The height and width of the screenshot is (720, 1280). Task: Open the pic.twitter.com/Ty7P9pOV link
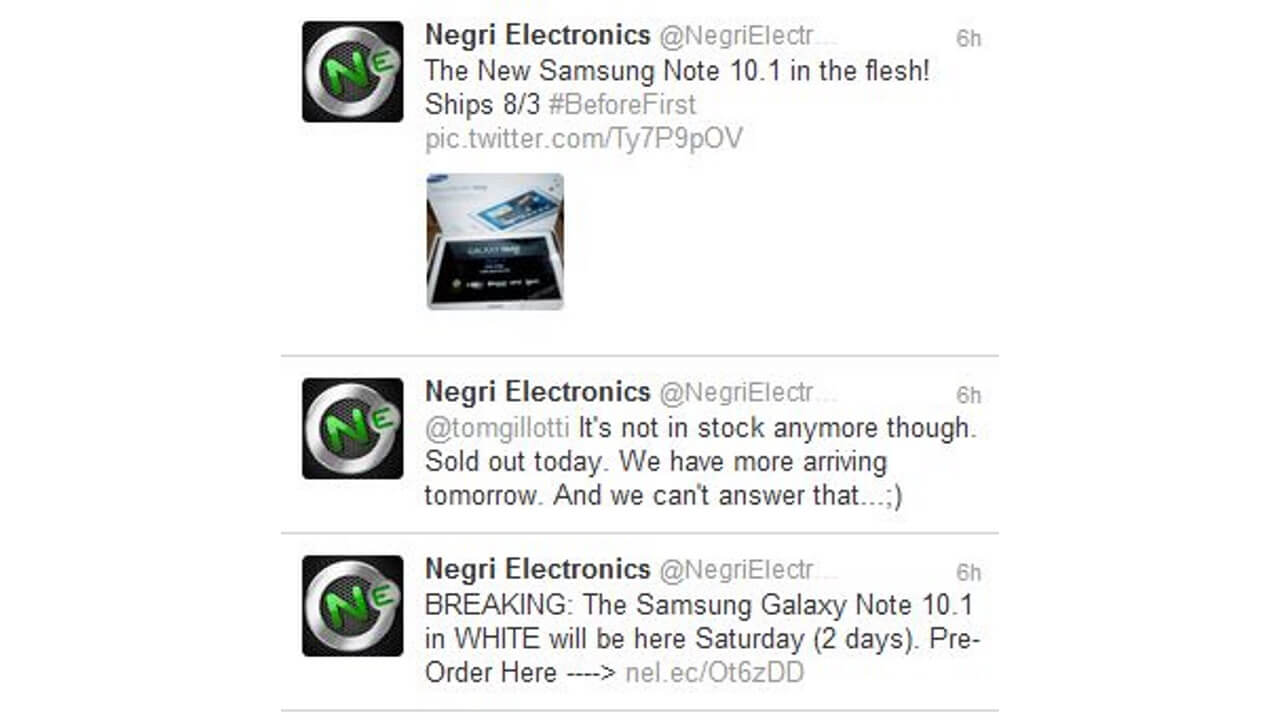click(x=584, y=138)
